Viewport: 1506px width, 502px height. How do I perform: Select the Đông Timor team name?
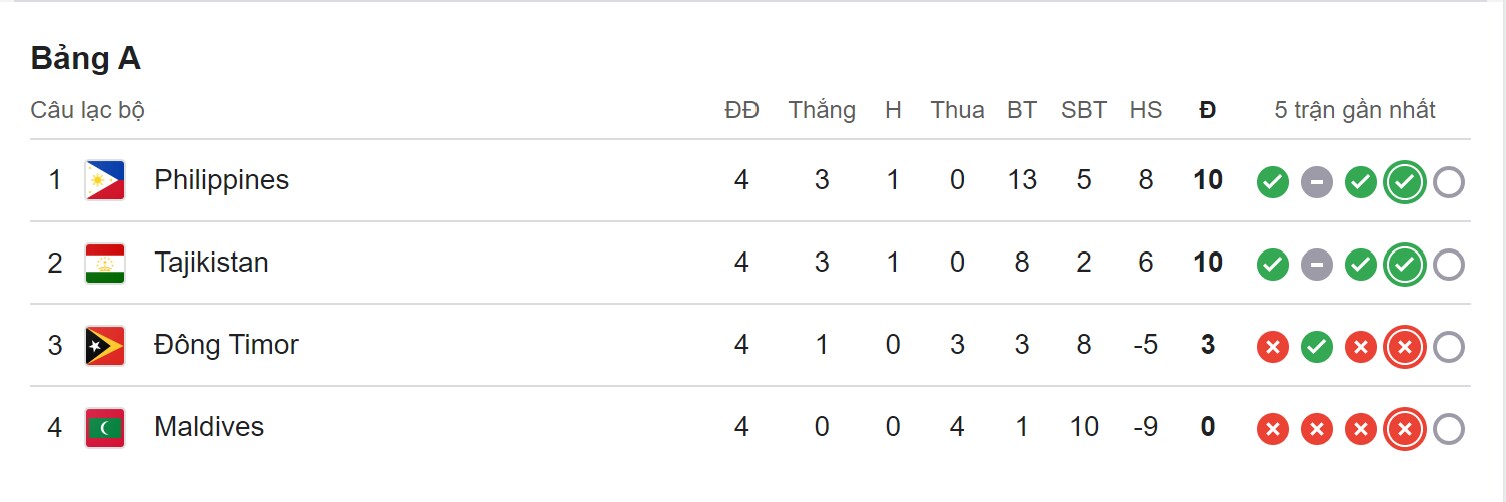tap(226, 345)
